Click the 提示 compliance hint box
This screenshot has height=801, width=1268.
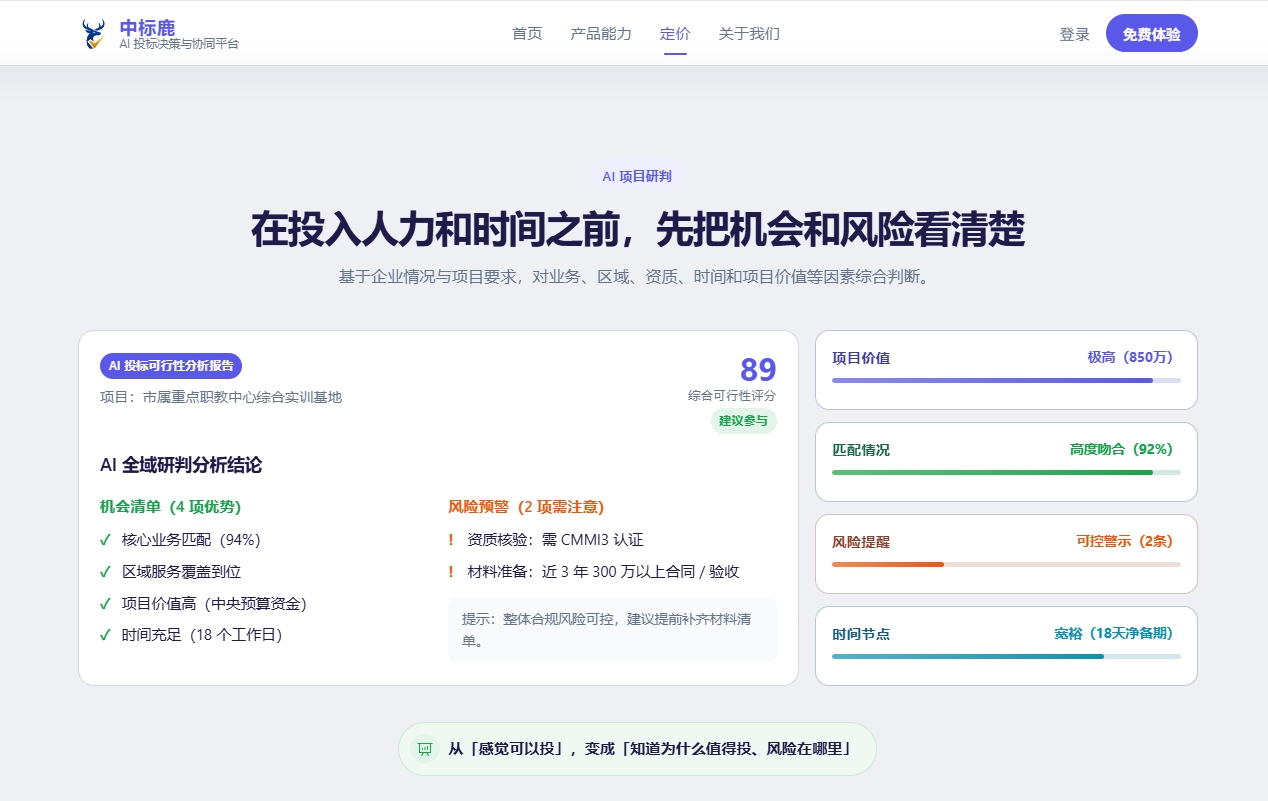(612, 630)
